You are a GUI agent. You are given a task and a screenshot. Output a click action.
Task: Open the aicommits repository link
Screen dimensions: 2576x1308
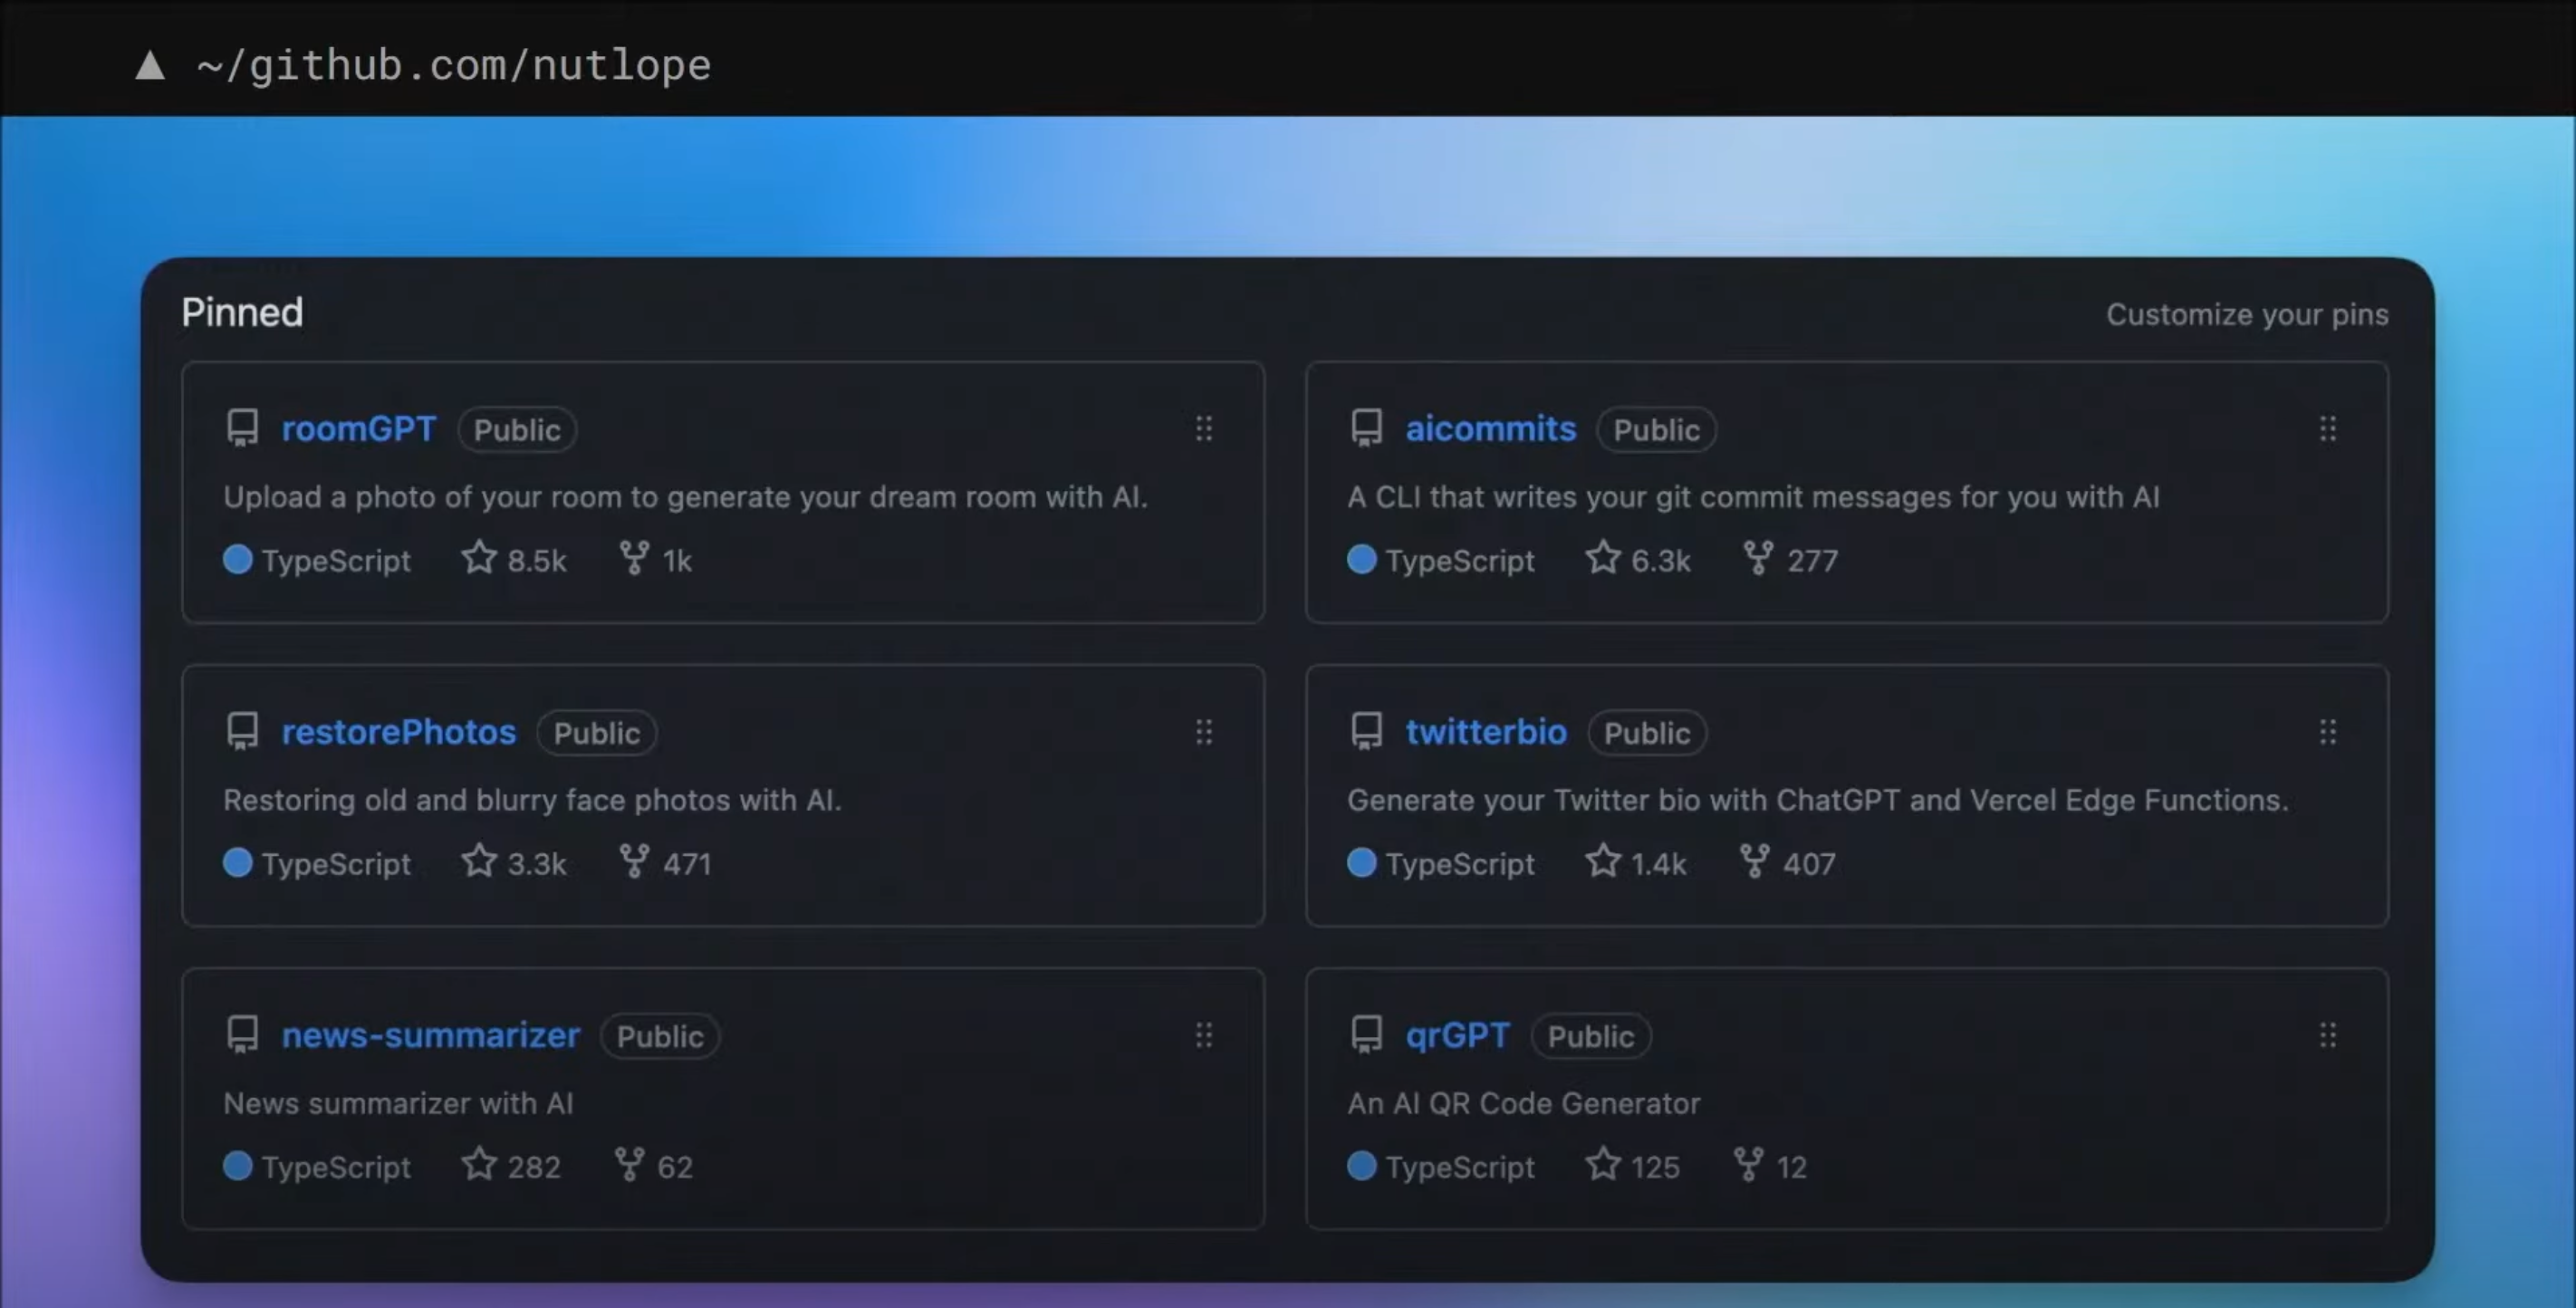tap(1491, 429)
